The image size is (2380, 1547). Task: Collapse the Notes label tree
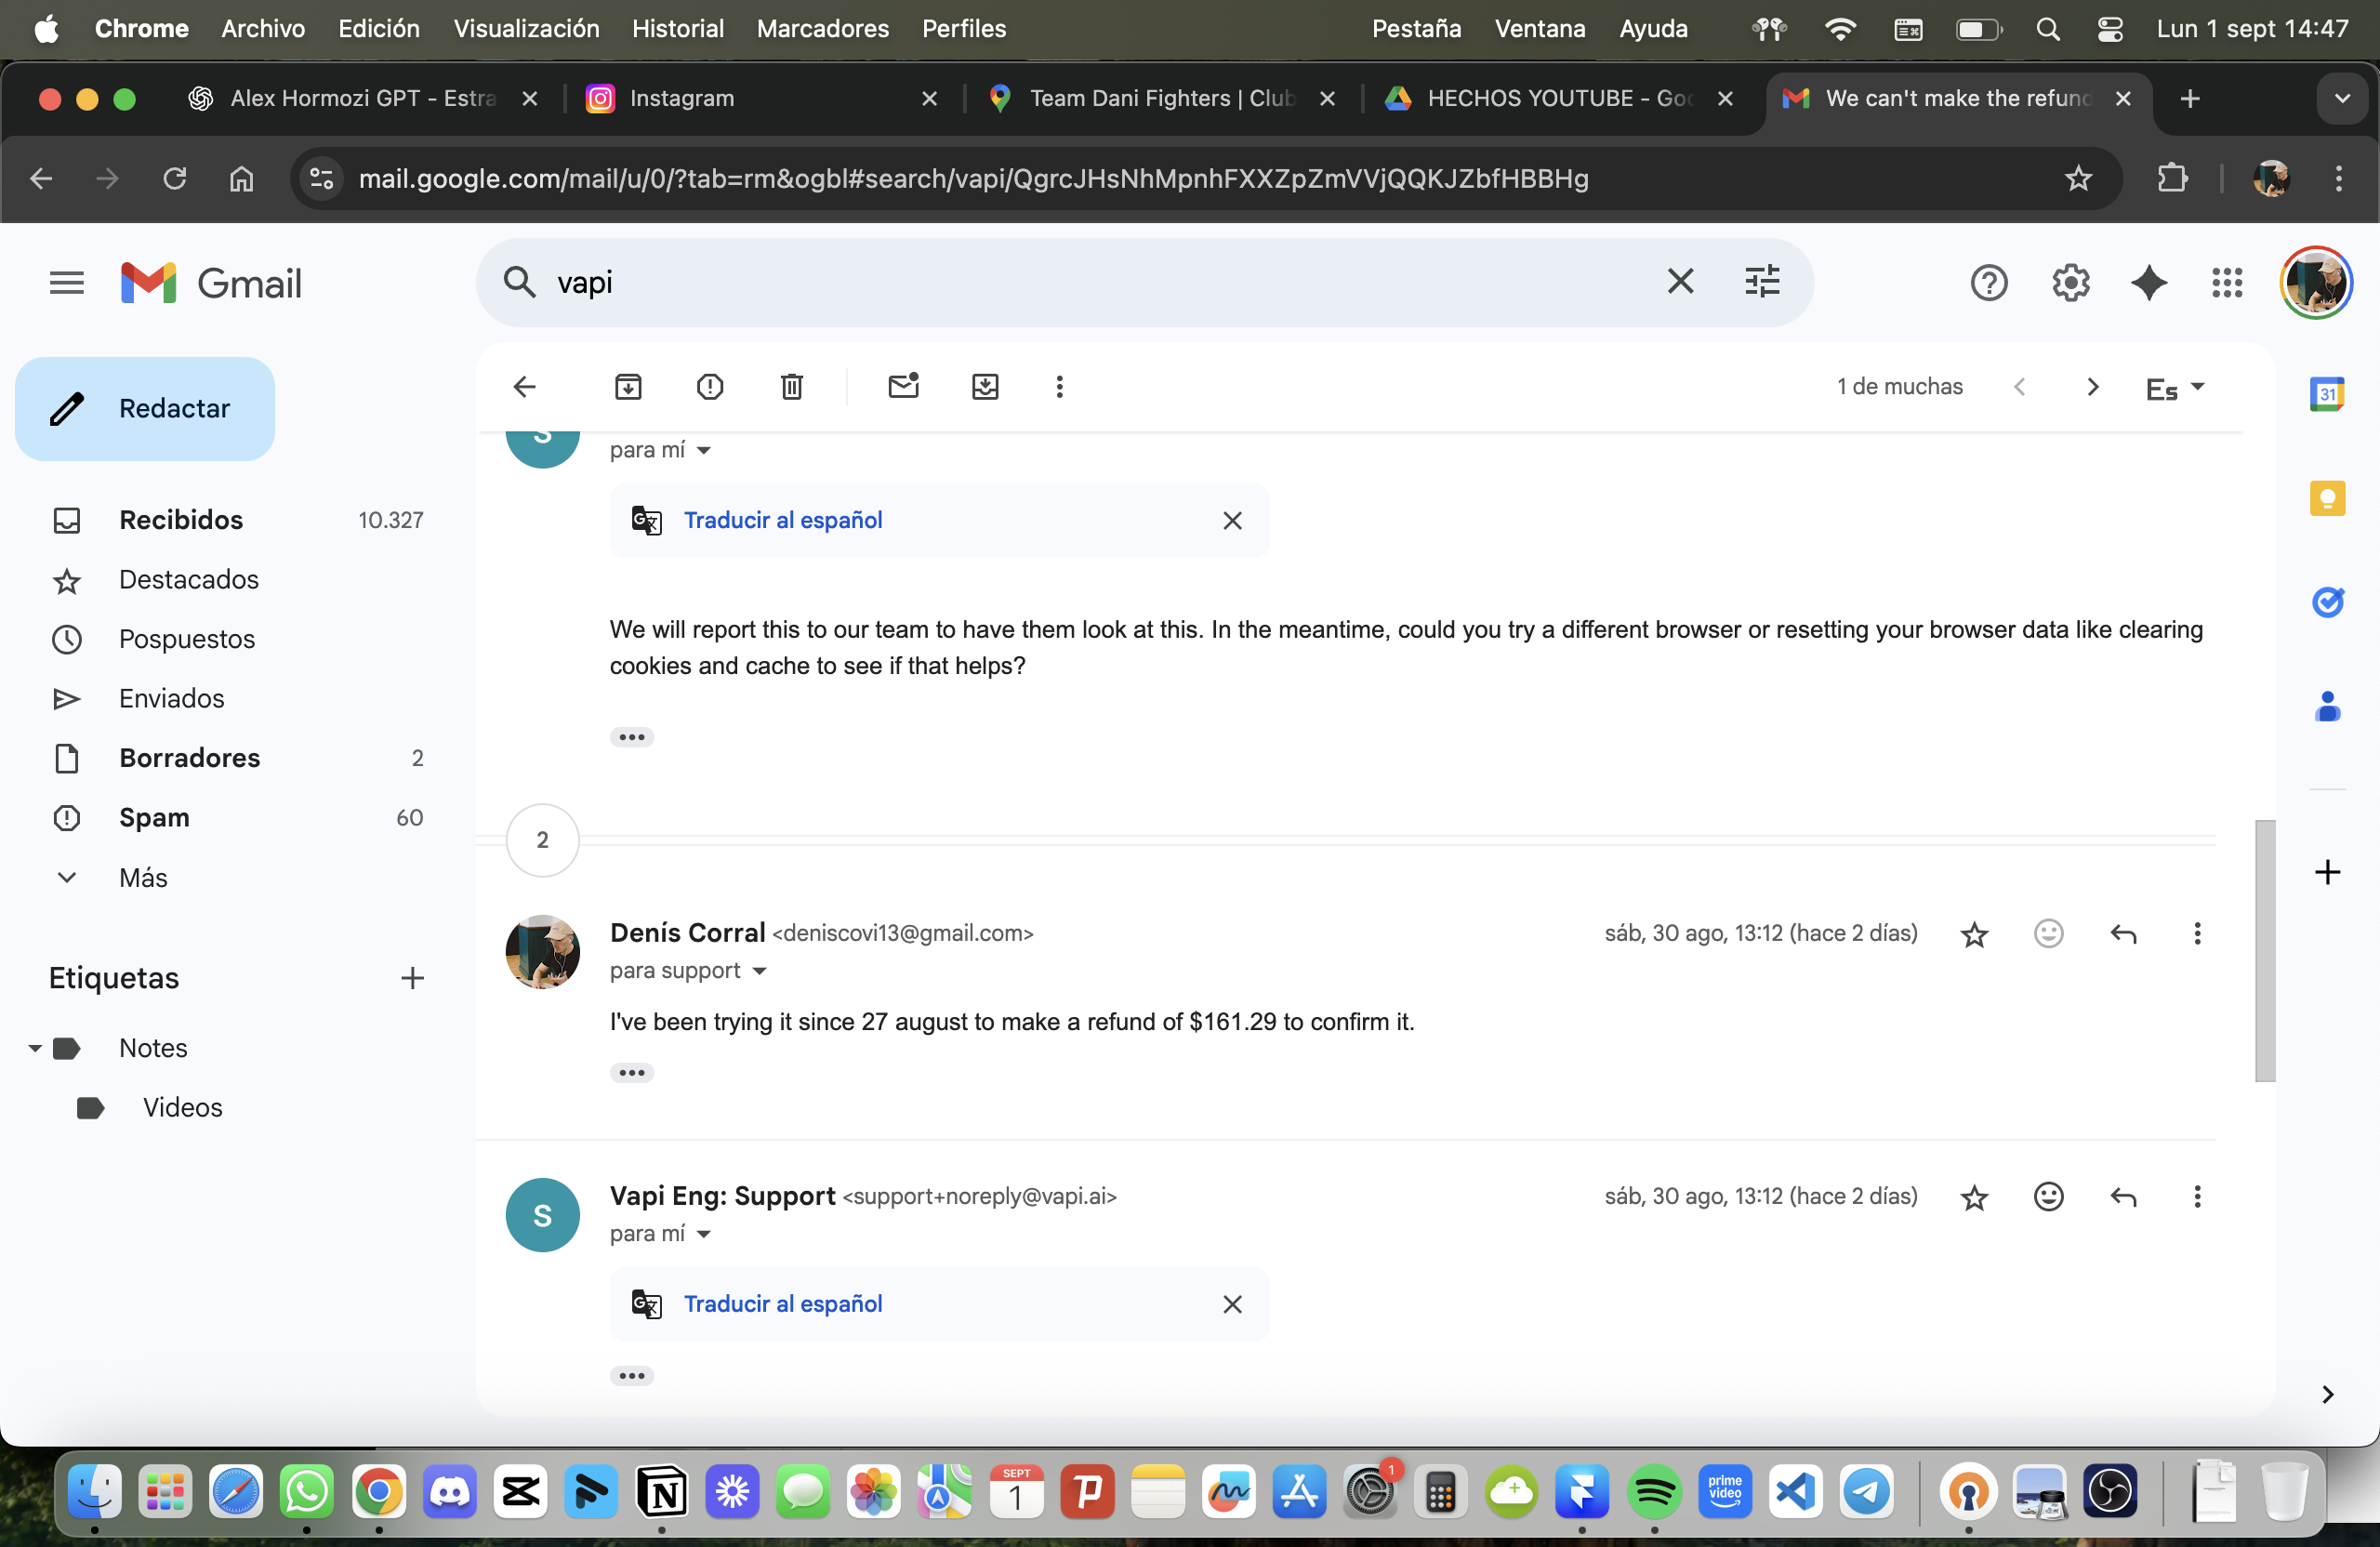pos(35,1048)
